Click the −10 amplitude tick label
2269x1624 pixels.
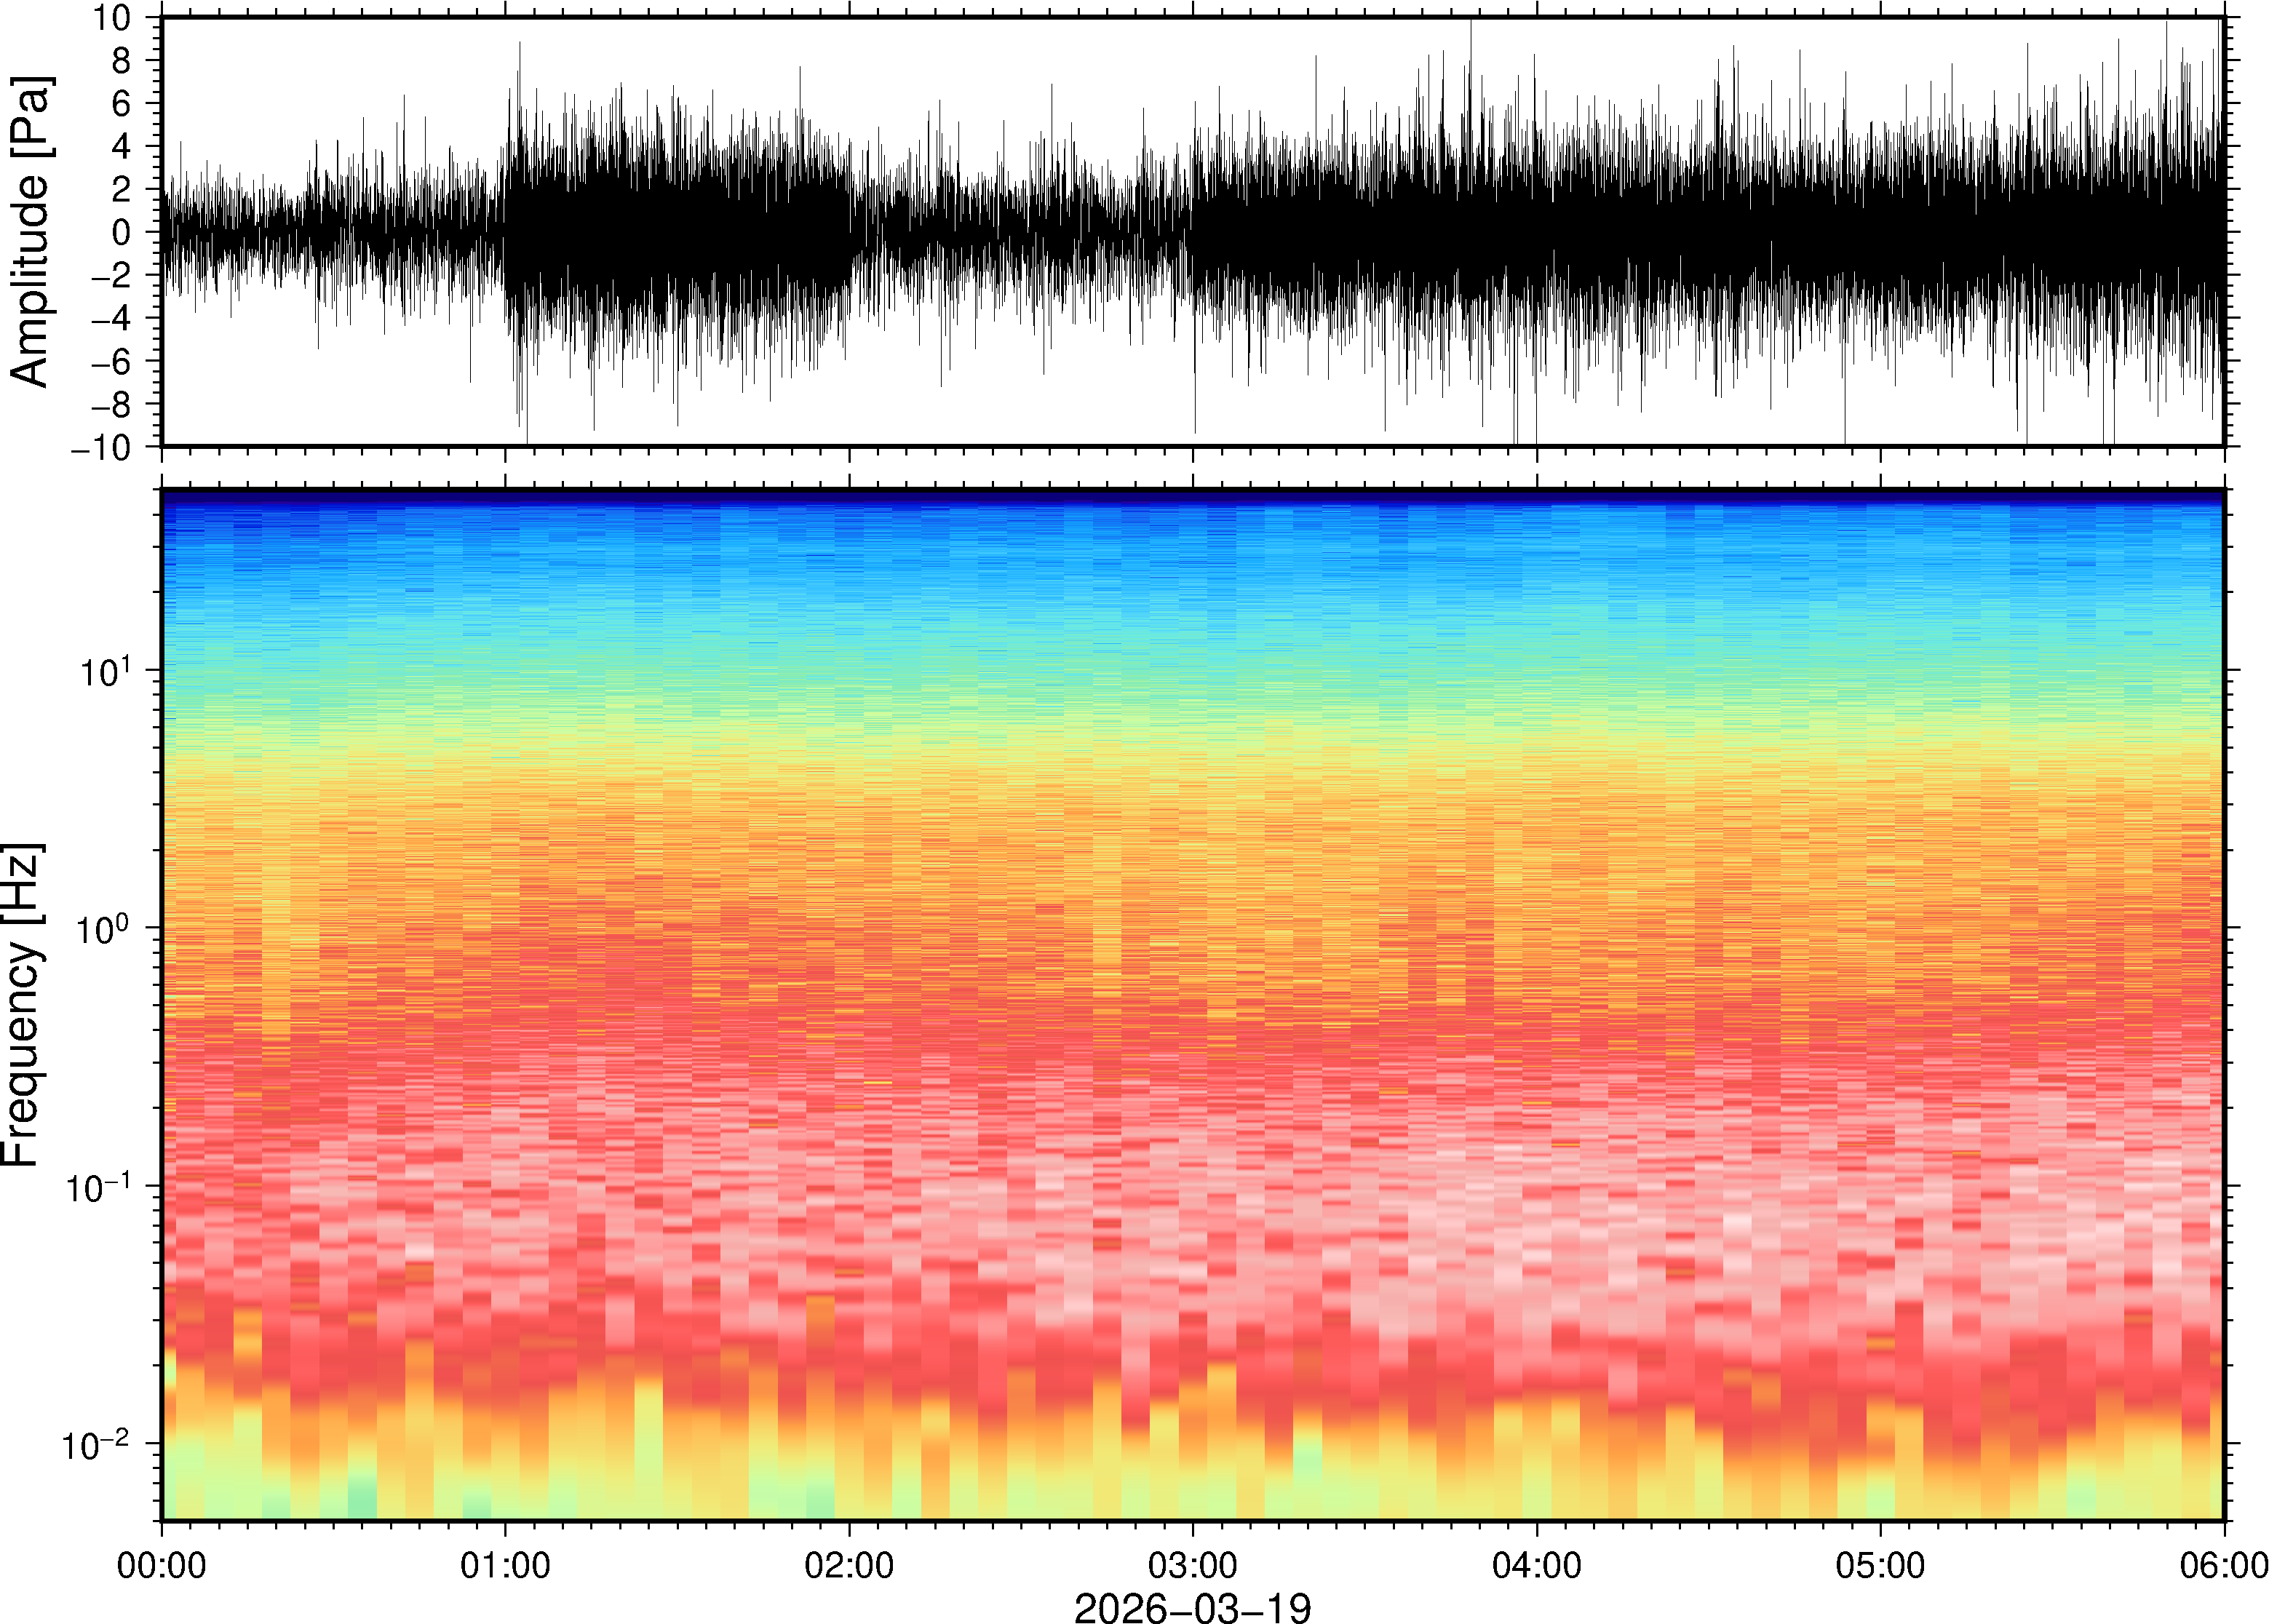[x=101, y=447]
